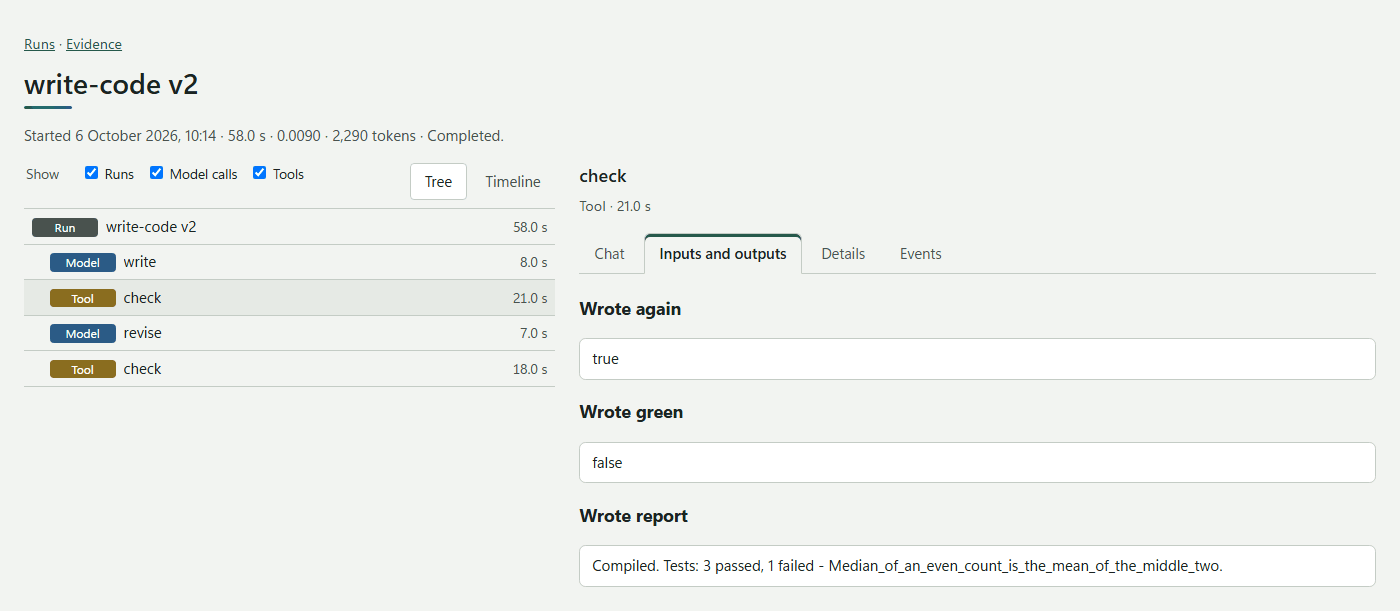Click the 'Tool · 21.0 s' subtitle

click(x=615, y=206)
